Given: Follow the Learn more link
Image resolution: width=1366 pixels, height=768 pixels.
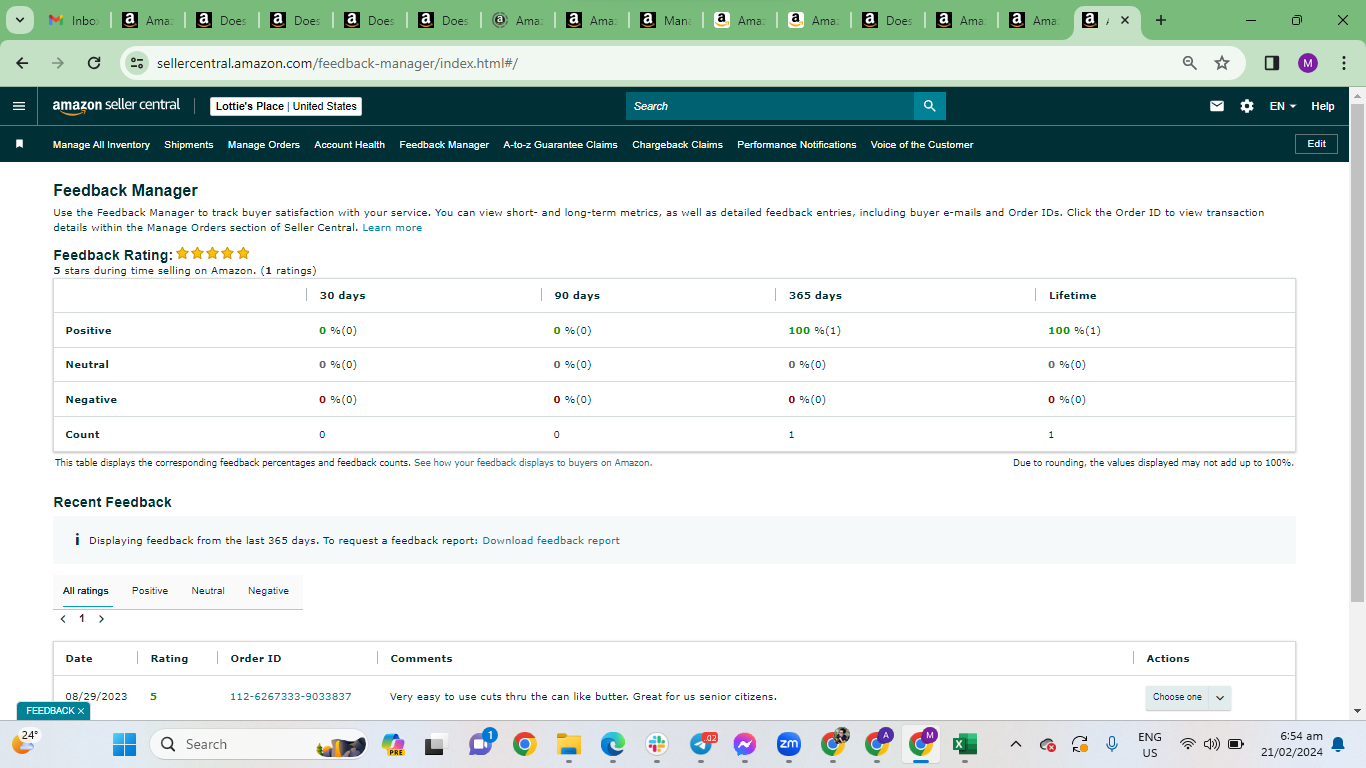Looking at the screenshot, I should (392, 228).
